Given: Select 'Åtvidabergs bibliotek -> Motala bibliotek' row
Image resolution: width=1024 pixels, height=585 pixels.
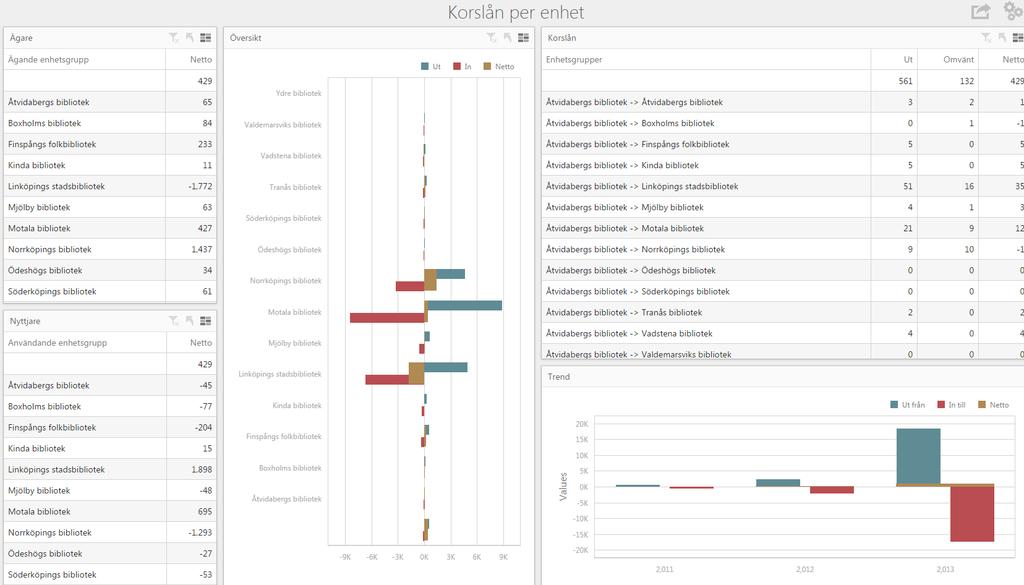Looking at the screenshot, I should (x=783, y=229).
